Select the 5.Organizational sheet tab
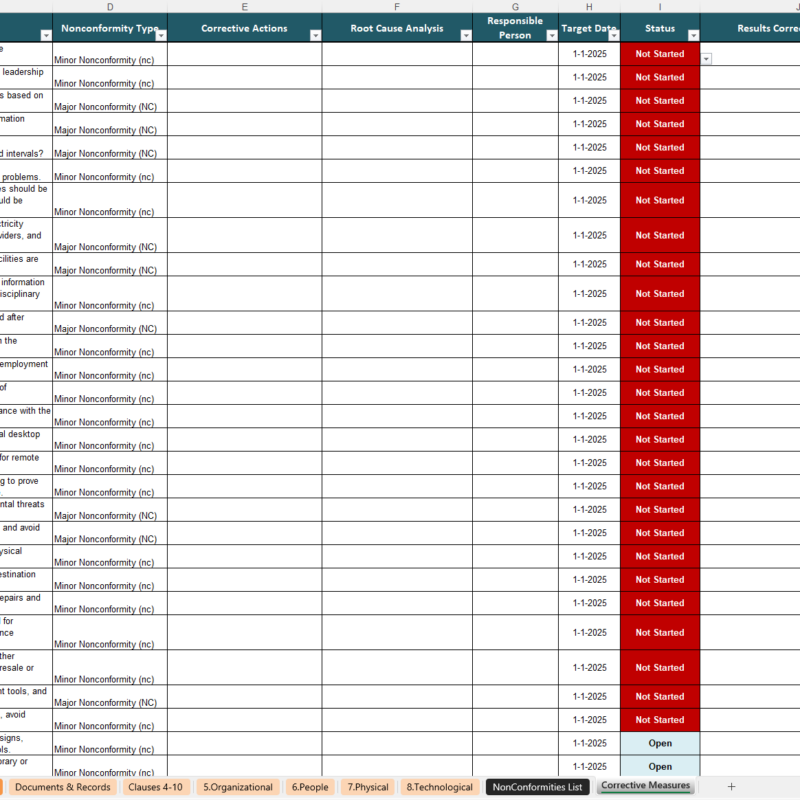This screenshot has height=800, width=800. pyautogui.click(x=238, y=787)
